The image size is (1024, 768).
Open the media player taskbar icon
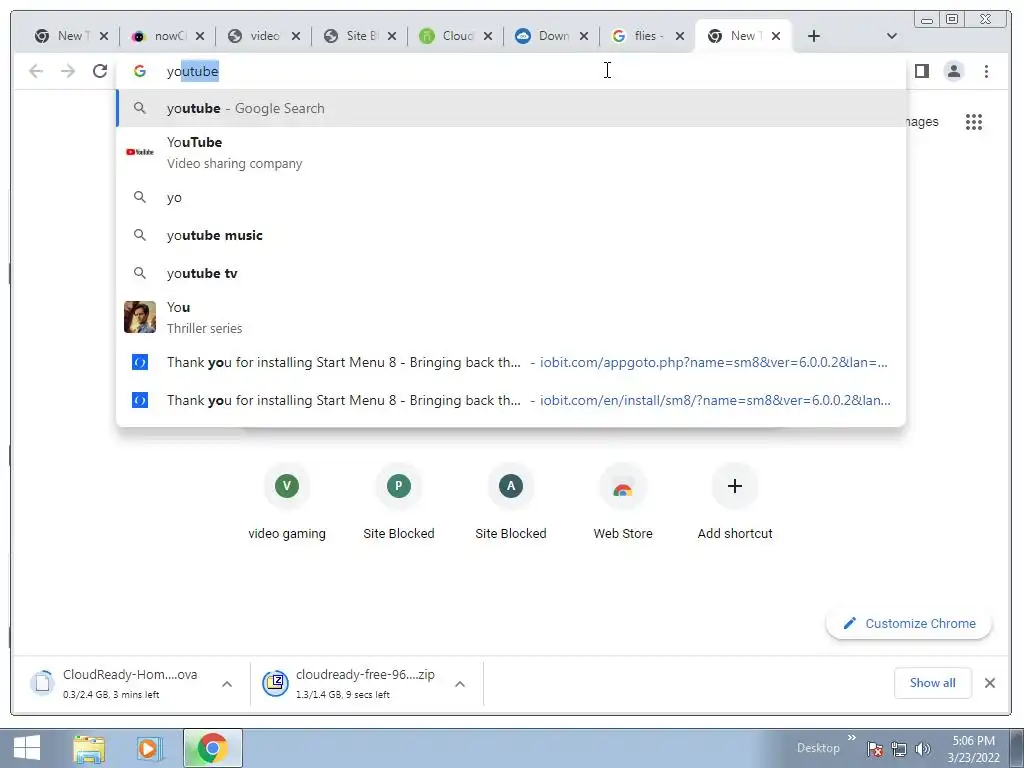tap(150, 748)
